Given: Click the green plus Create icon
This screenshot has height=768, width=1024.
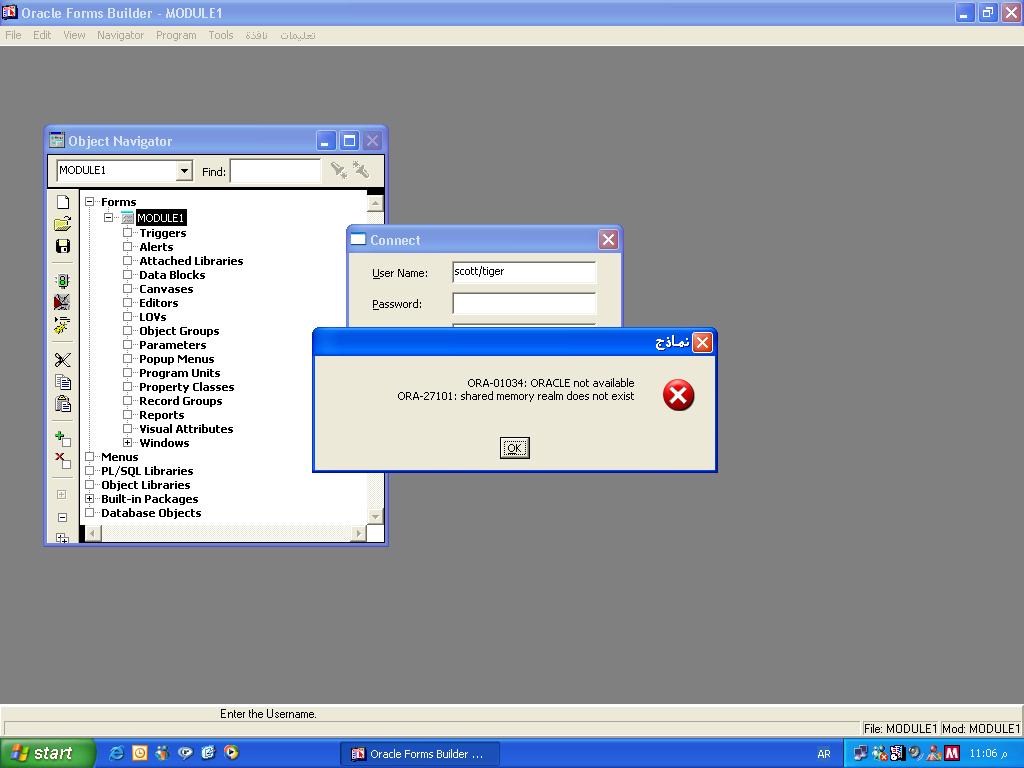Looking at the screenshot, I should (62, 439).
